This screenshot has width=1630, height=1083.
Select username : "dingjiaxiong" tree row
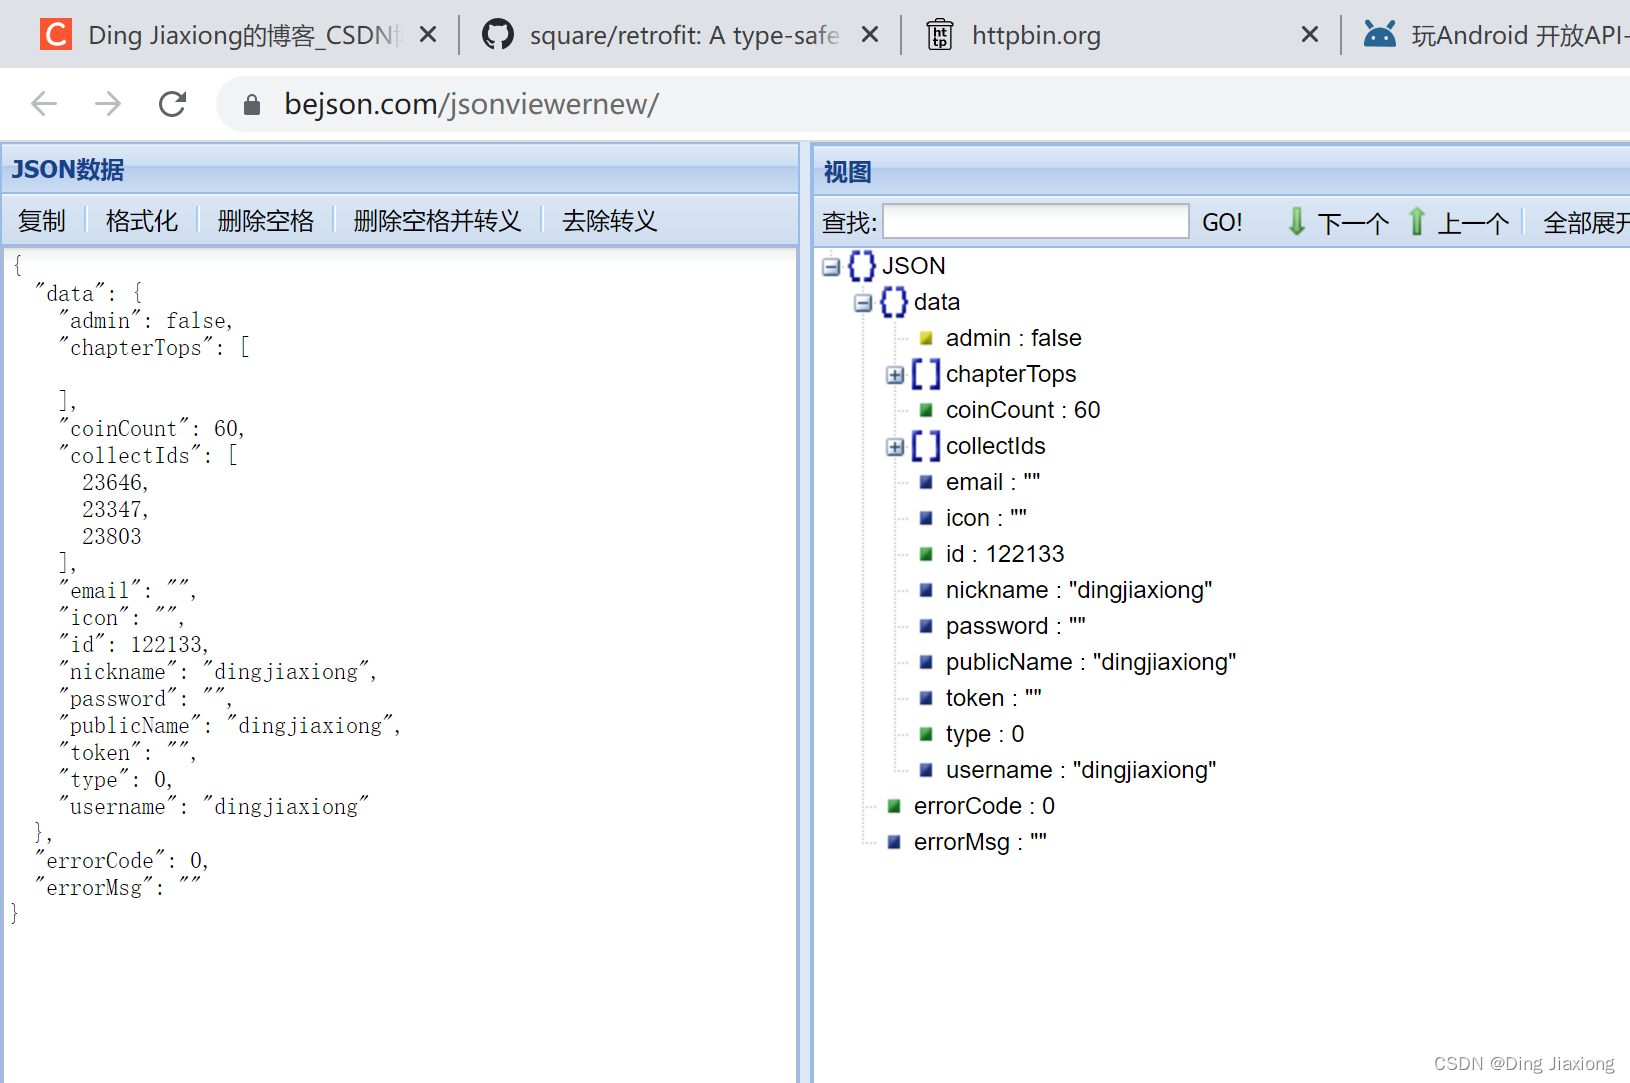[x=1081, y=770]
